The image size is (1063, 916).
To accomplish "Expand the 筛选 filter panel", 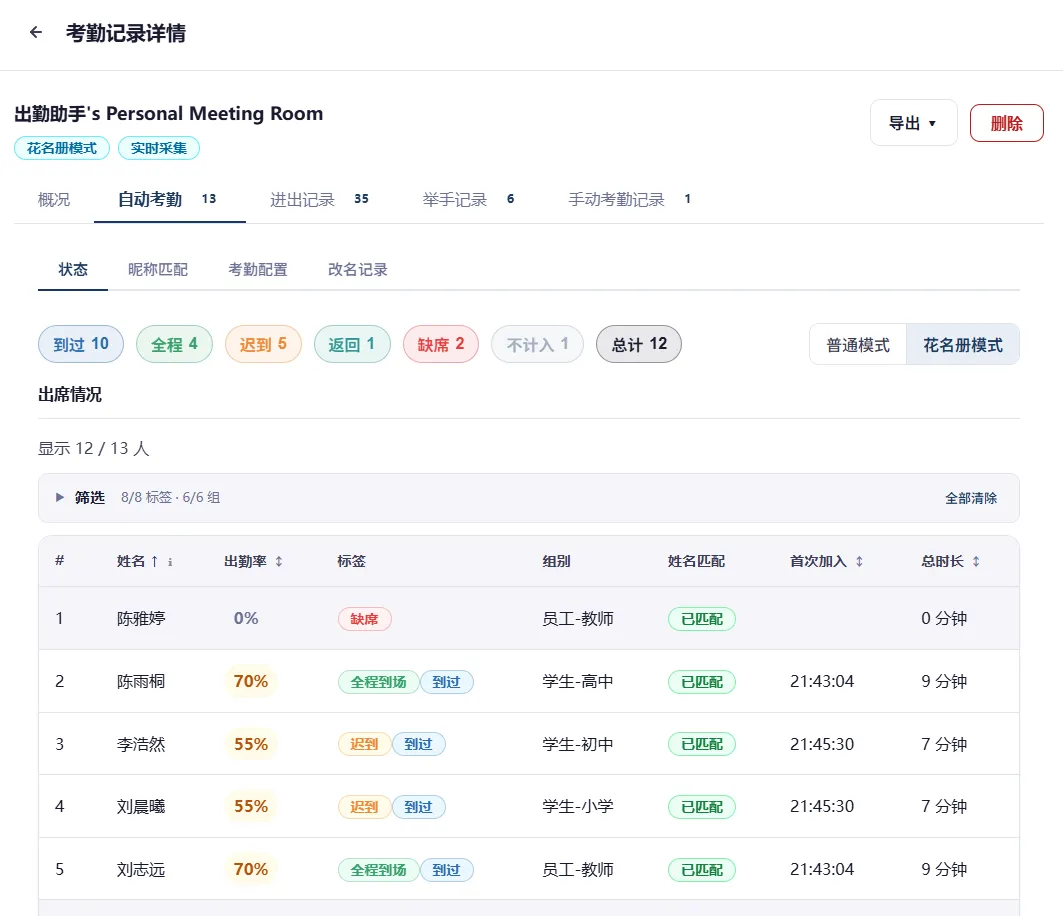I will pos(60,497).
